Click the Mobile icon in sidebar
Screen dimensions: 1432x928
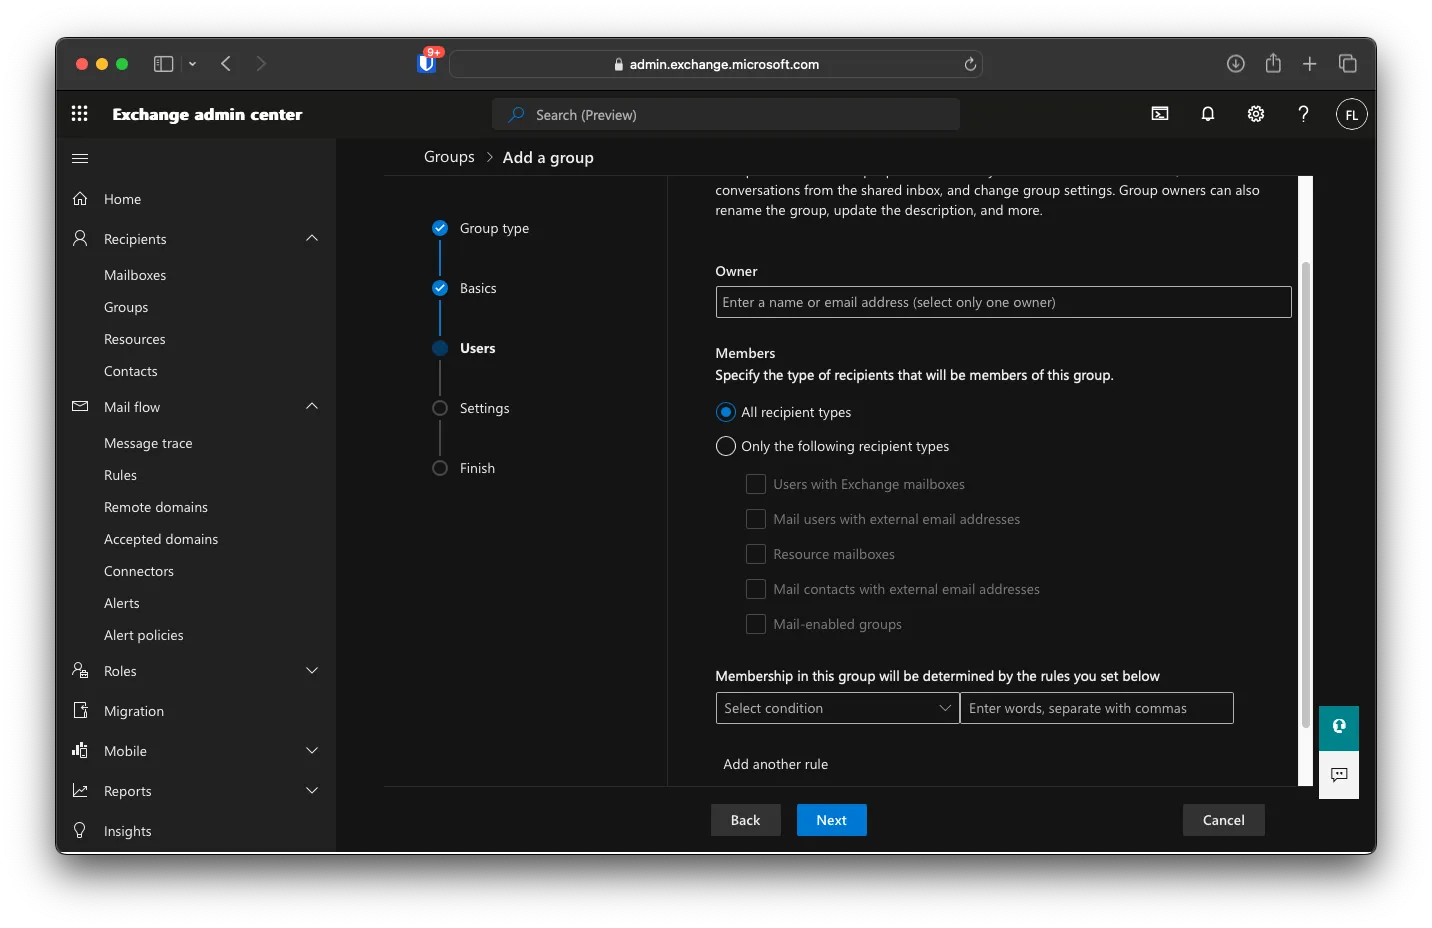tap(80, 750)
